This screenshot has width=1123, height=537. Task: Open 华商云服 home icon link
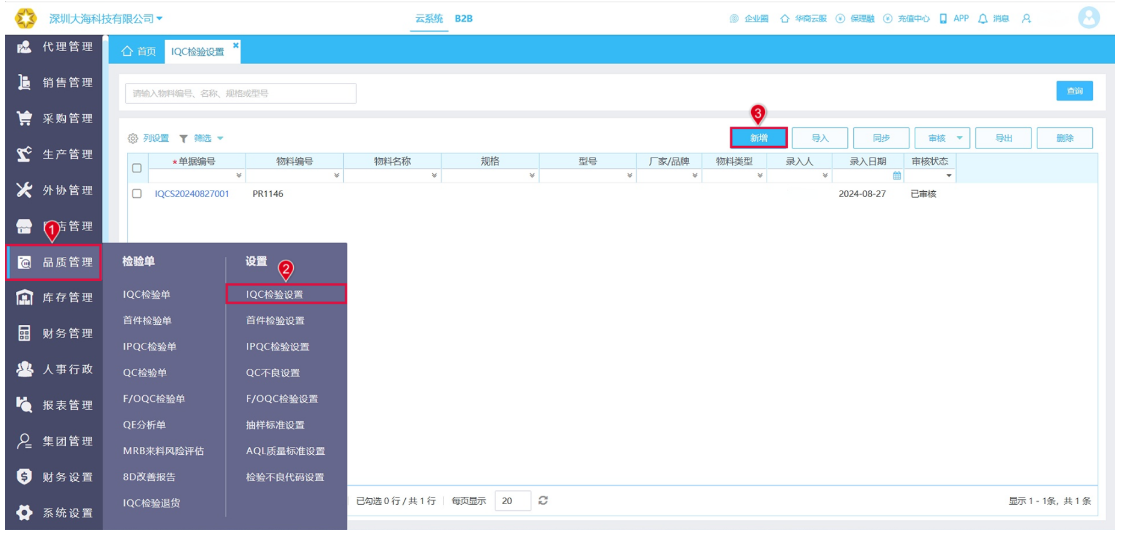(x=804, y=19)
